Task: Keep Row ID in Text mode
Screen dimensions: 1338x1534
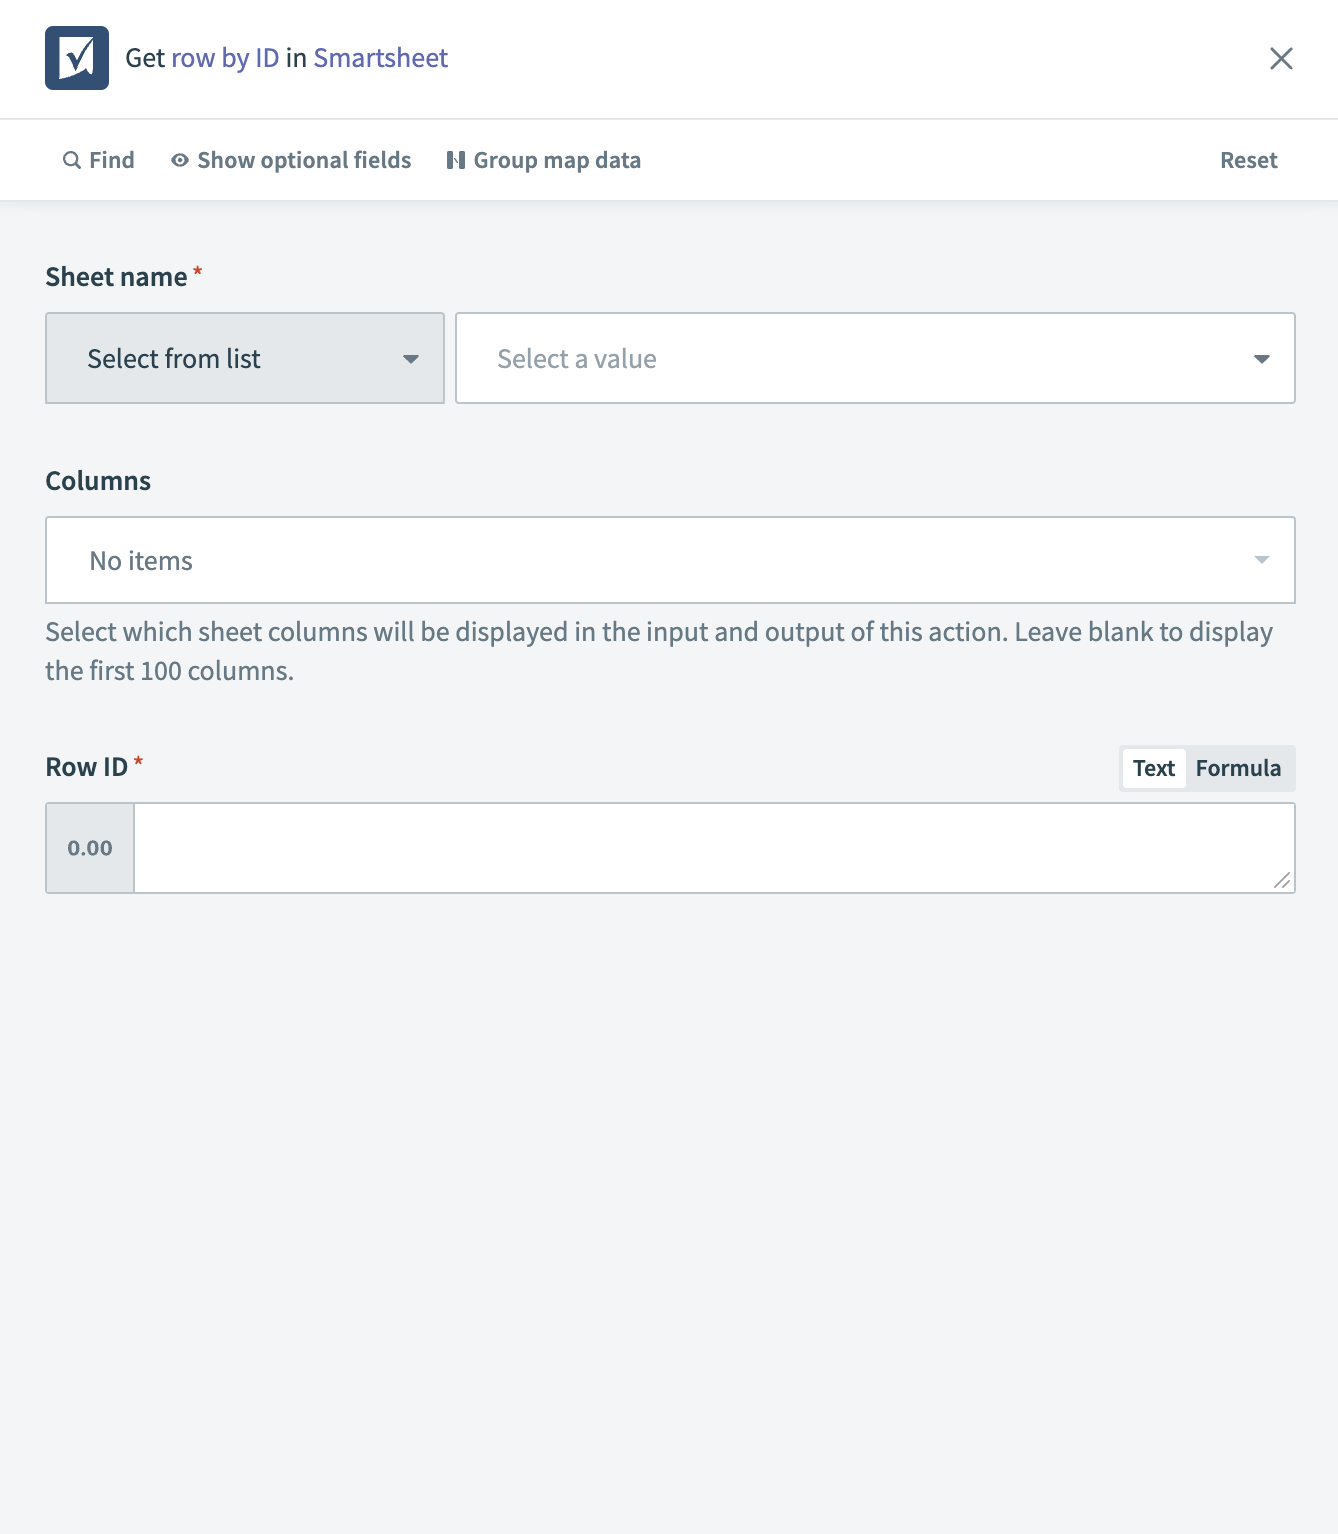Action: click(1153, 768)
